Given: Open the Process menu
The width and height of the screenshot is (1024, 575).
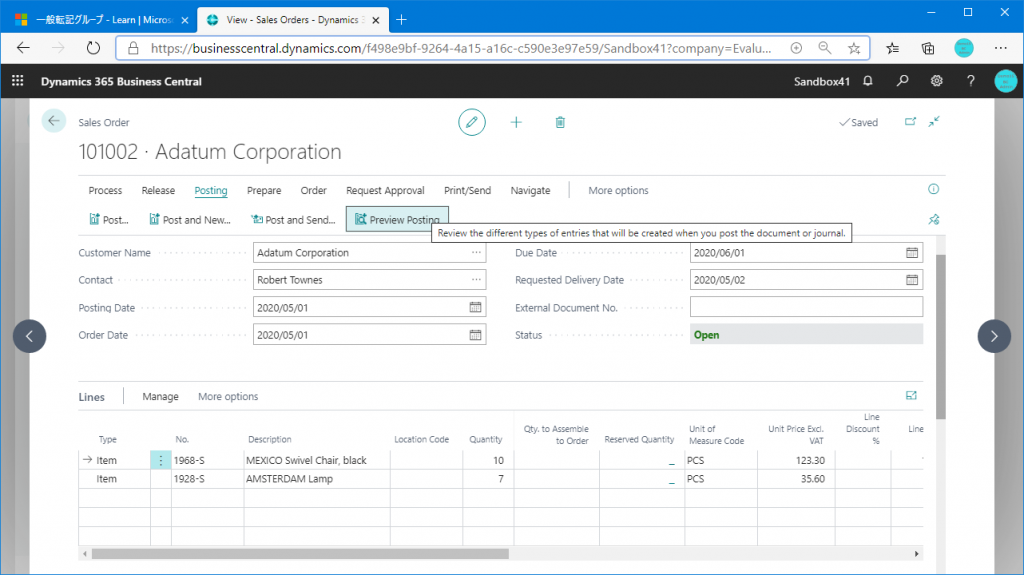Looking at the screenshot, I should 105,190.
